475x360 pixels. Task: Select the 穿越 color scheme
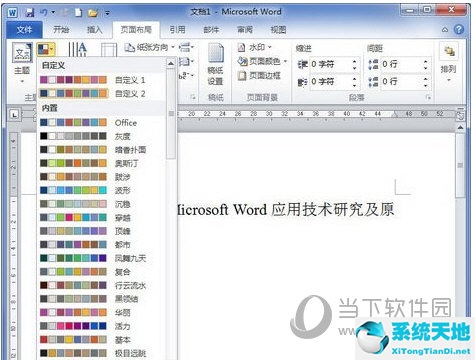[102, 218]
